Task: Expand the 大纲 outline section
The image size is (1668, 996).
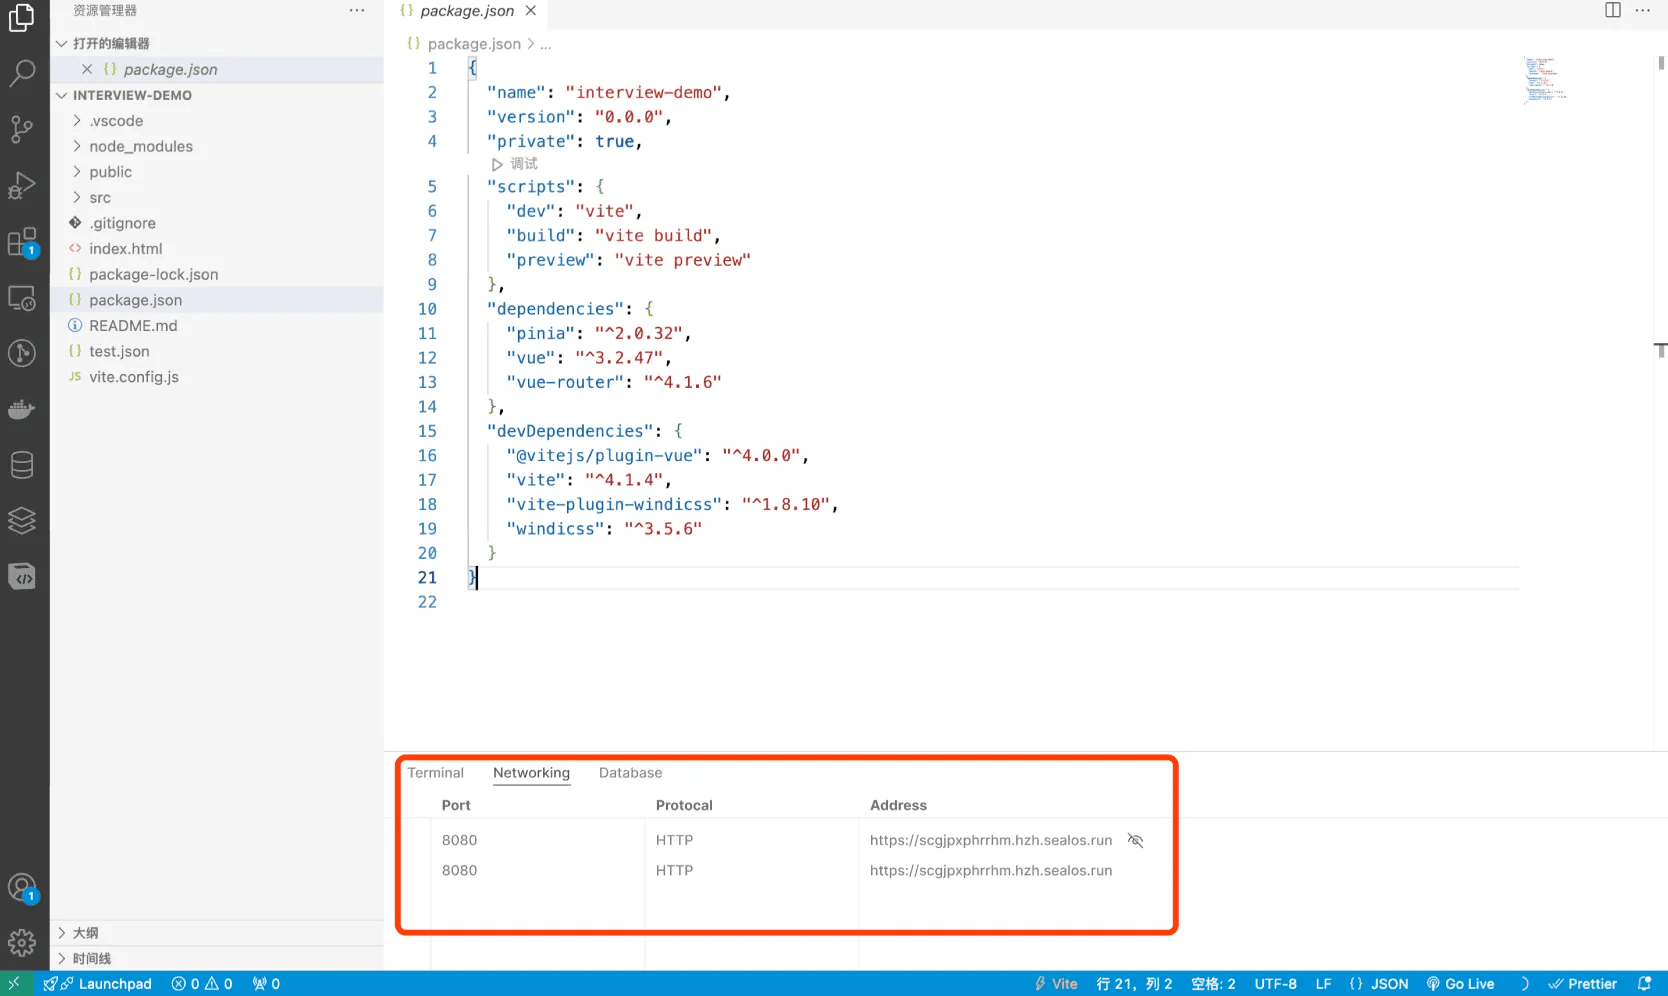Action: click(x=216, y=932)
